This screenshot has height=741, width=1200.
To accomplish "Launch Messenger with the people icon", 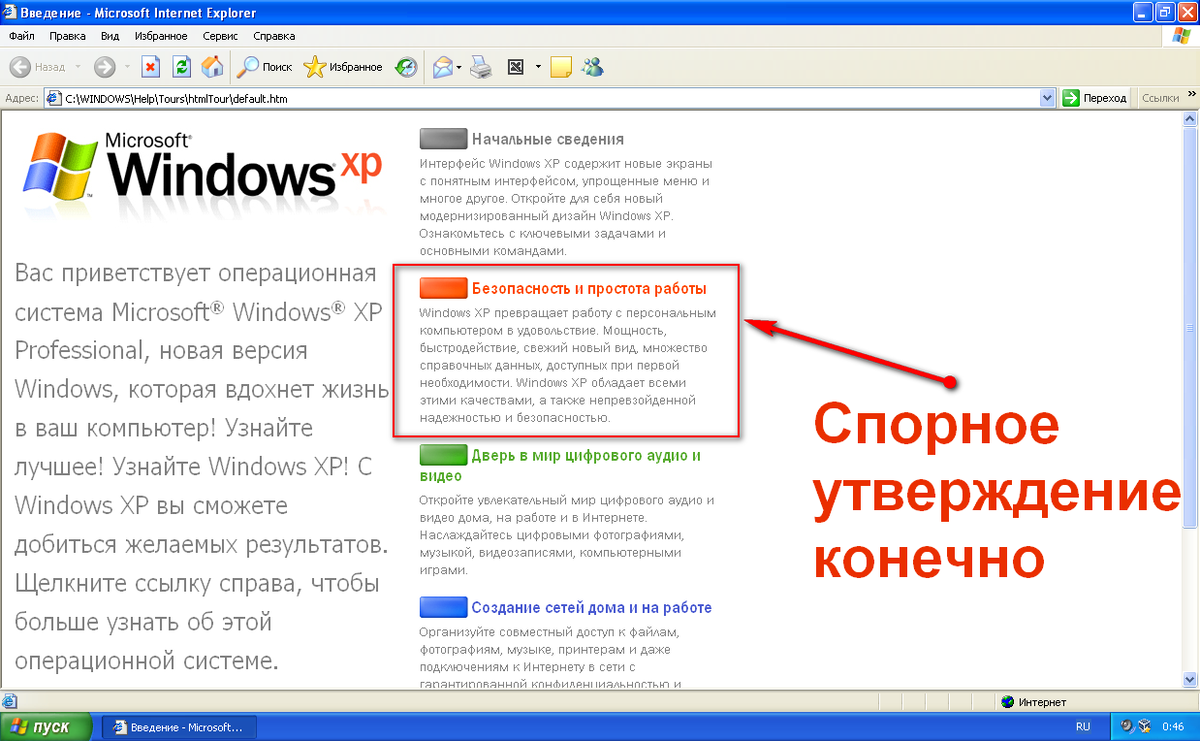I will [x=592, y=67].
